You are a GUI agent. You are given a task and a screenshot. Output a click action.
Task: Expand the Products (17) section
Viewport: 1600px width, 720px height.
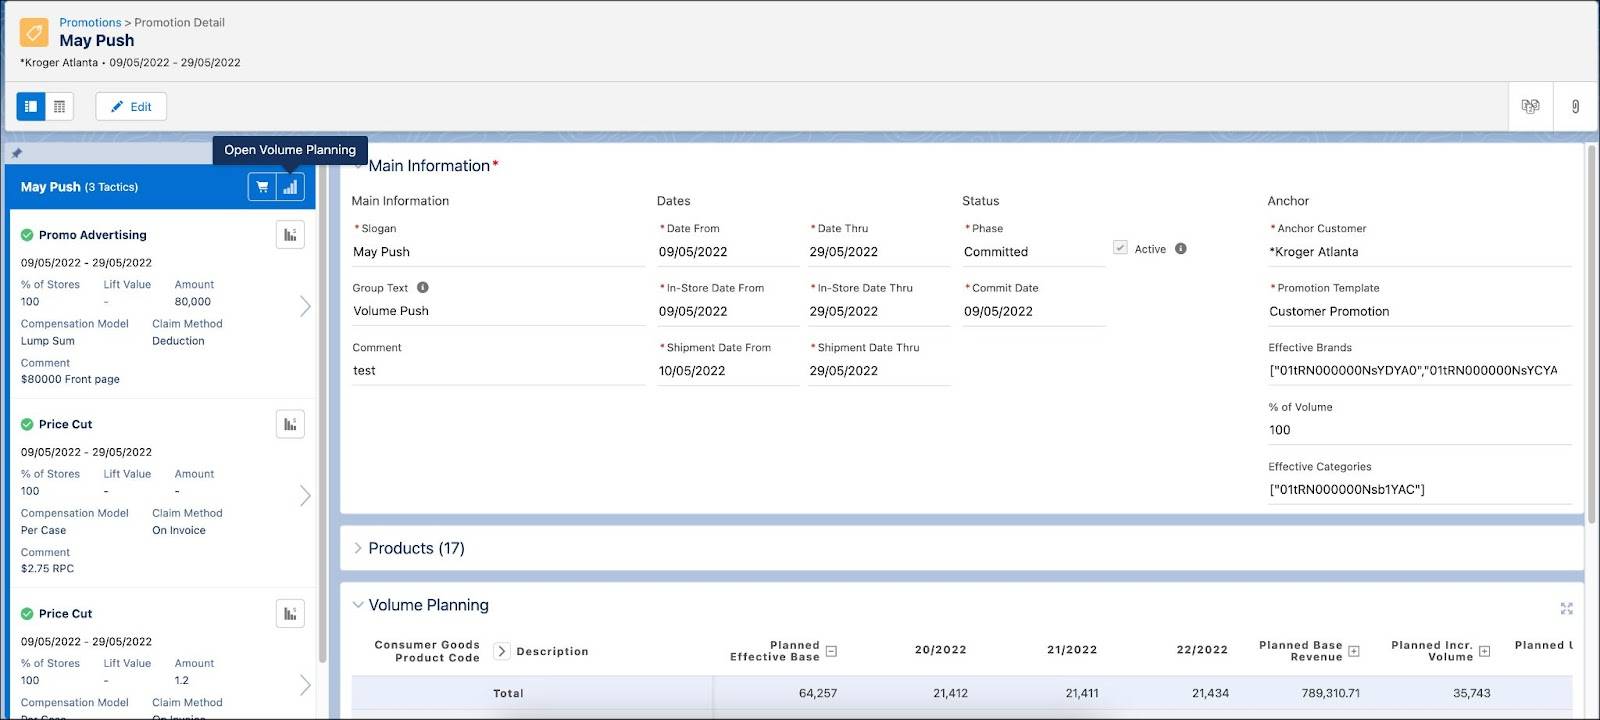click(358, 548)
